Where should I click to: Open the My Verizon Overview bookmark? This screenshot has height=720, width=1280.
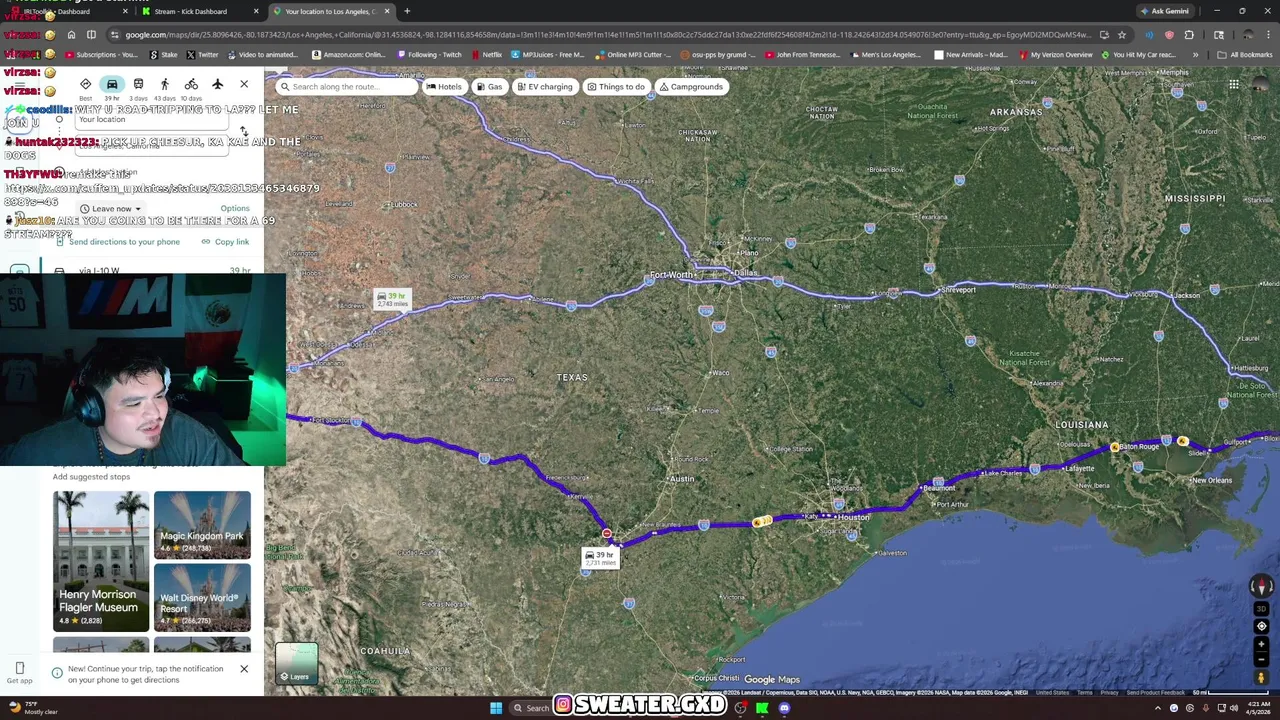coord(1057,55)
